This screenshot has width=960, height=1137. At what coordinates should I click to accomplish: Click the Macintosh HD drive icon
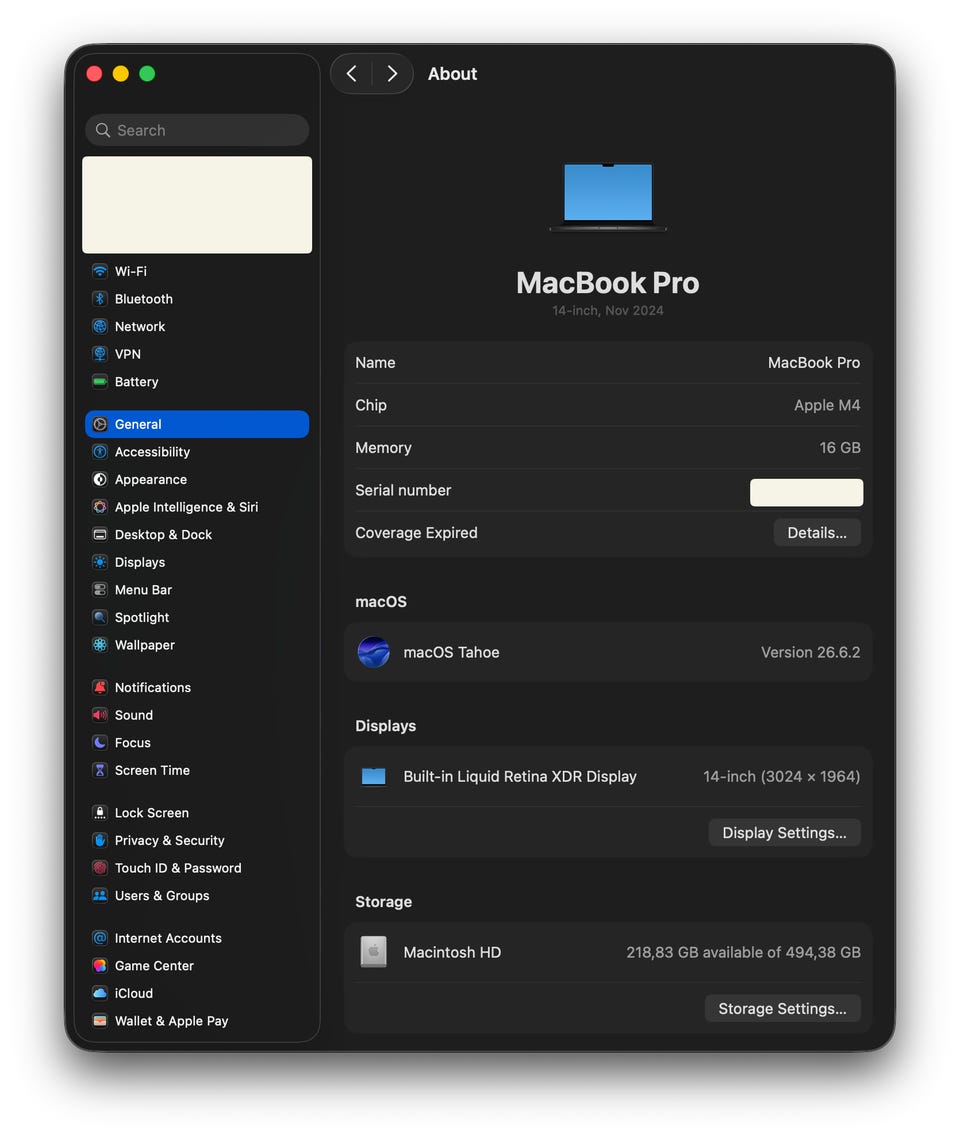pos(373,952)
